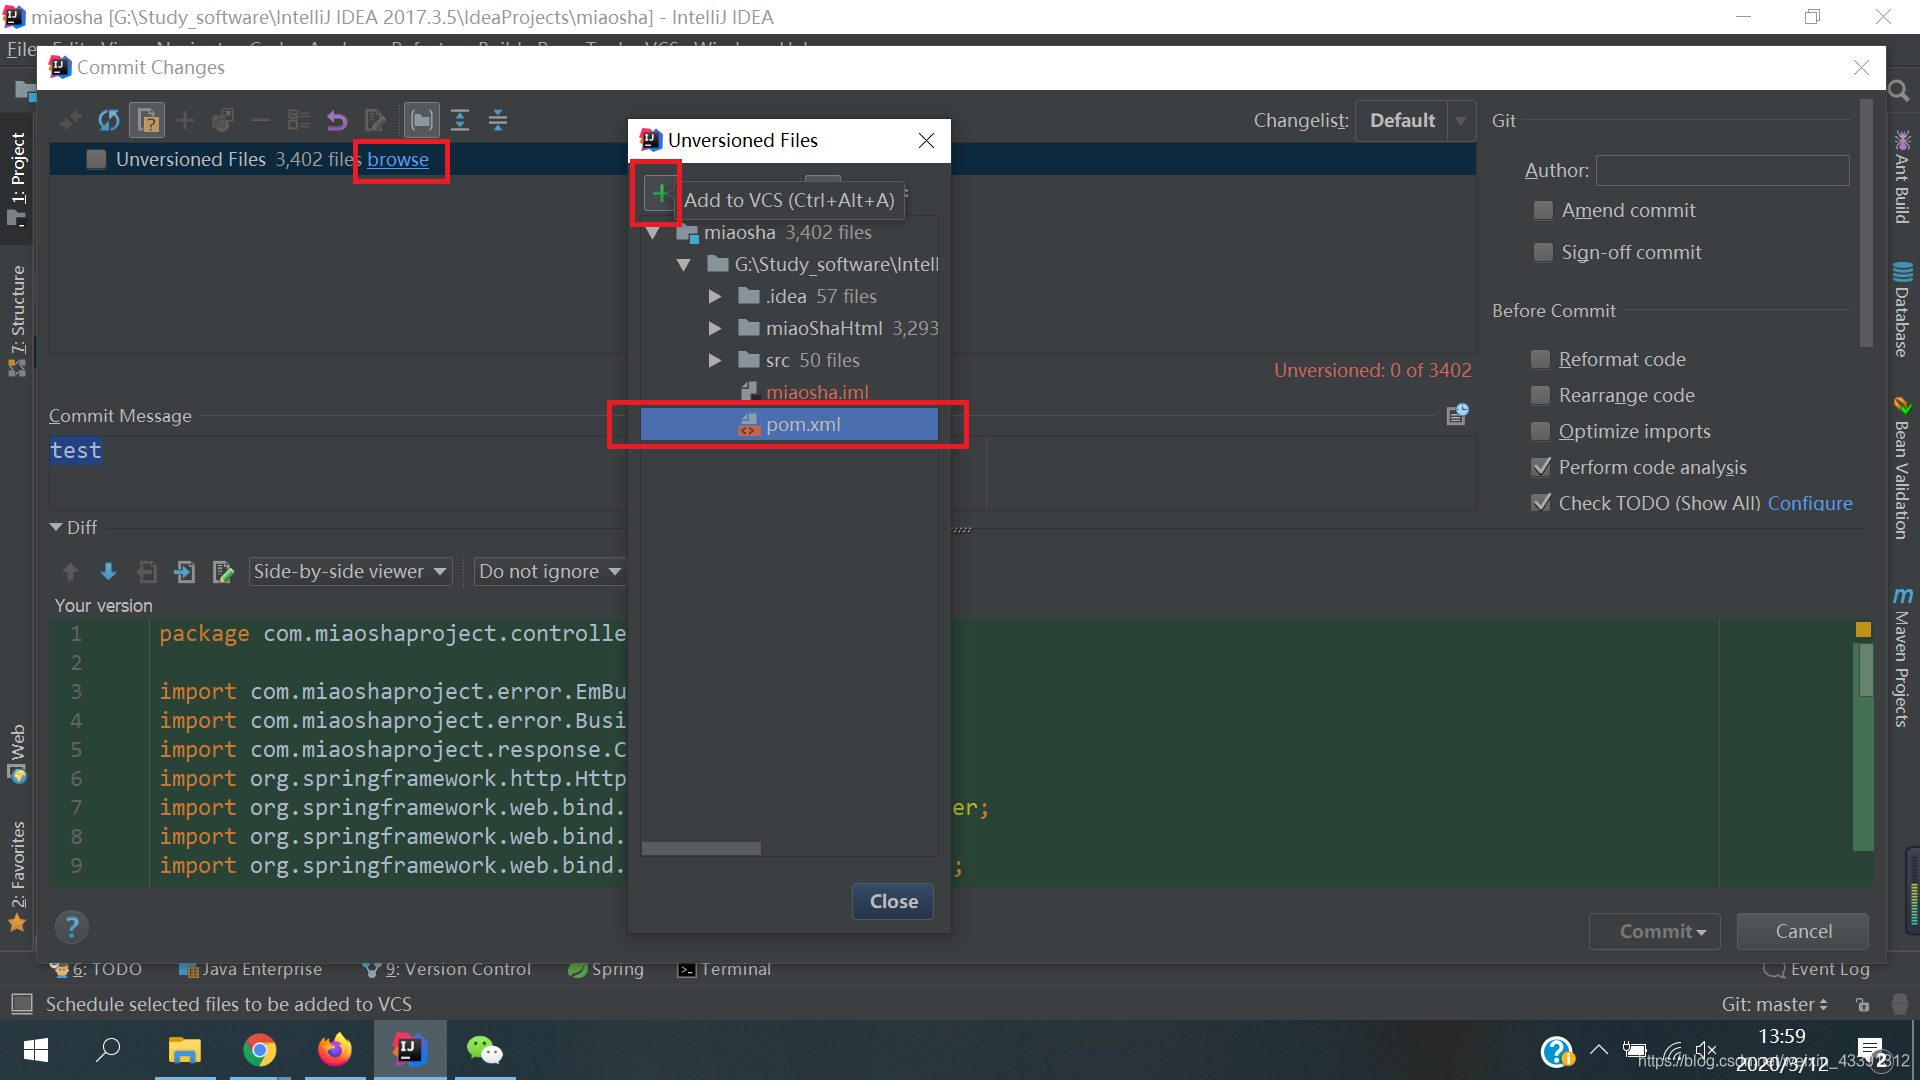Screen dimensions: 1920x1080
Task: Click the Refresh Changes icon in commit toolbar
Action: pos(109,121)
